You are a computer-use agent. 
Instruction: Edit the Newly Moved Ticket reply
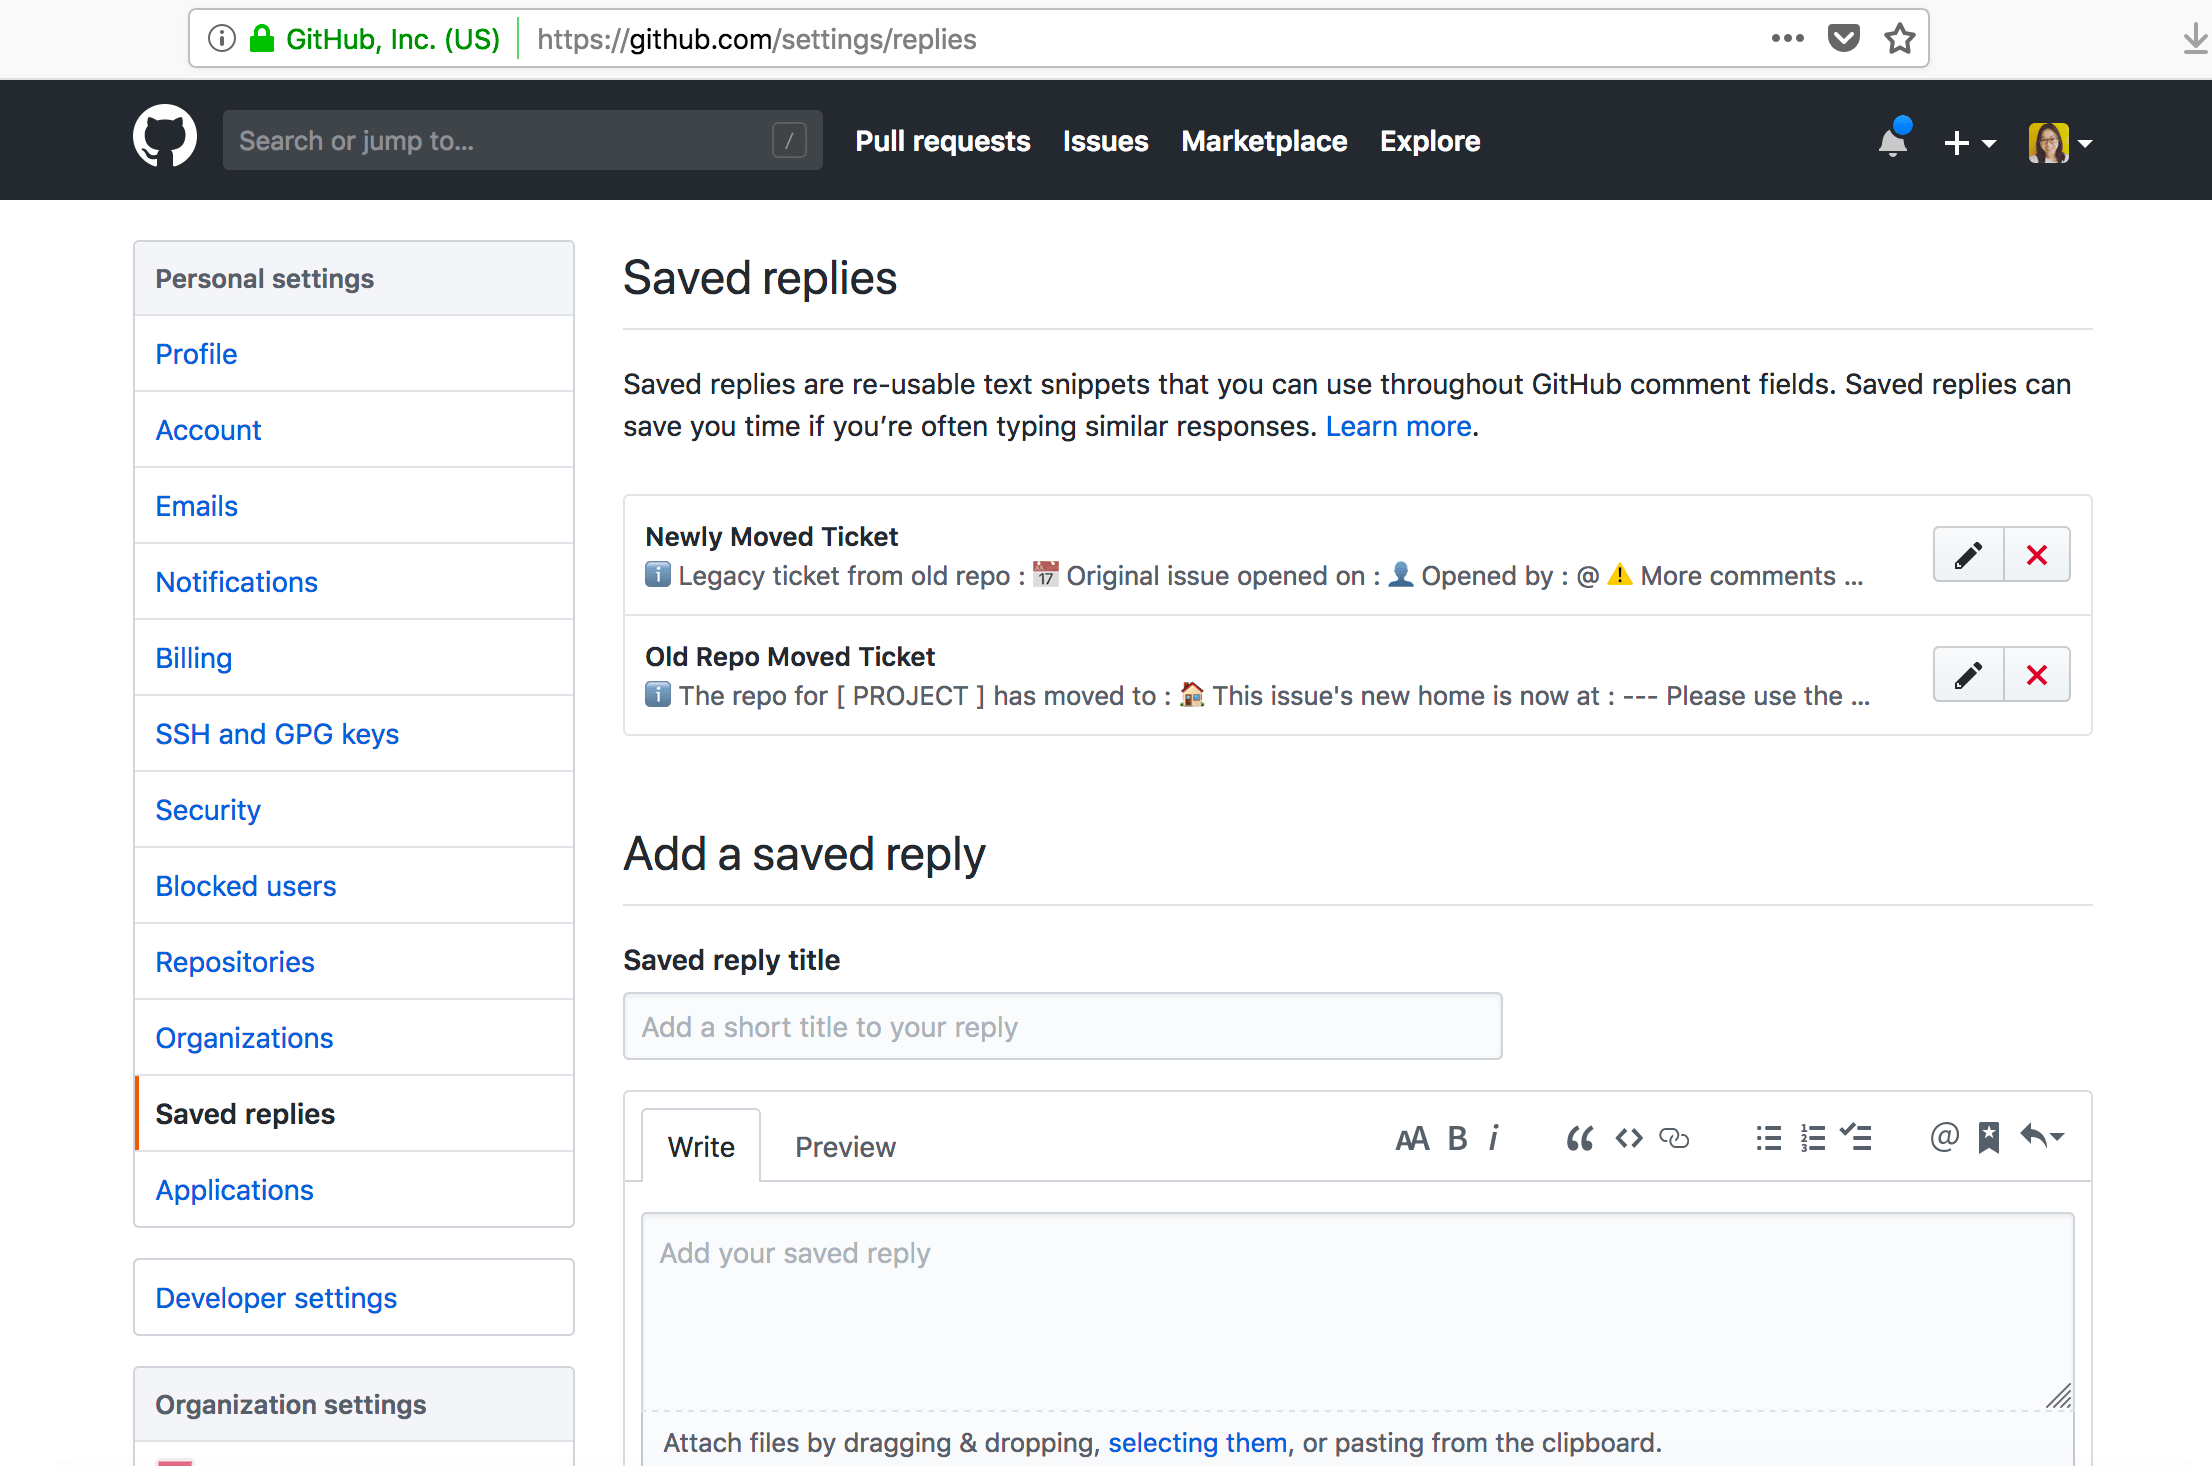1968,555
